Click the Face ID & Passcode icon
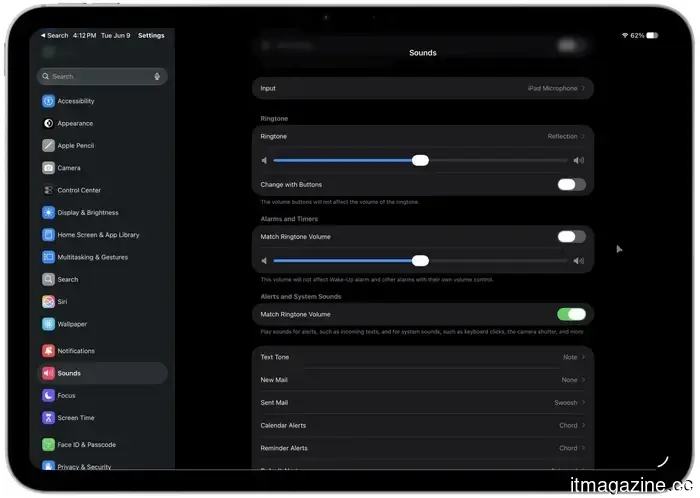This screenshot has height=498, width=700. point(48,444)
